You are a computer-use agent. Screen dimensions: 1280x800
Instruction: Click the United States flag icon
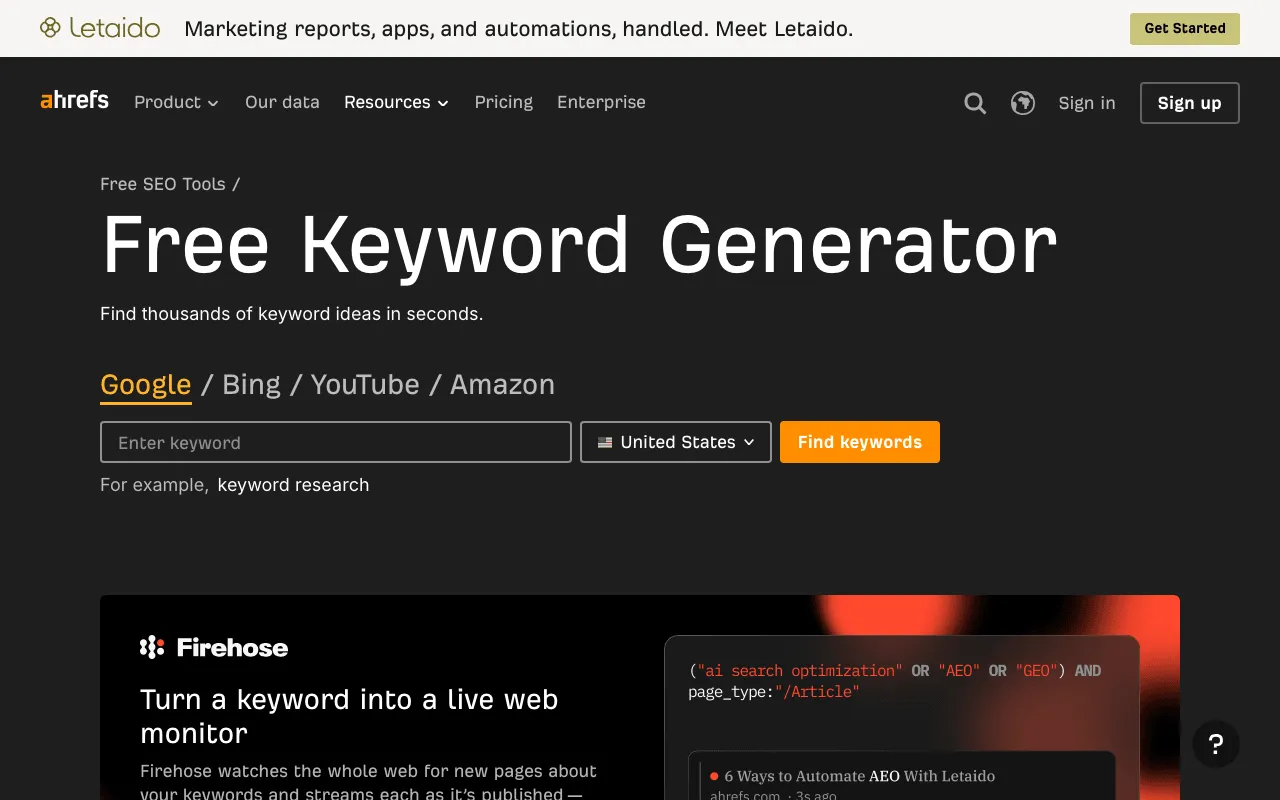point(605,442)
